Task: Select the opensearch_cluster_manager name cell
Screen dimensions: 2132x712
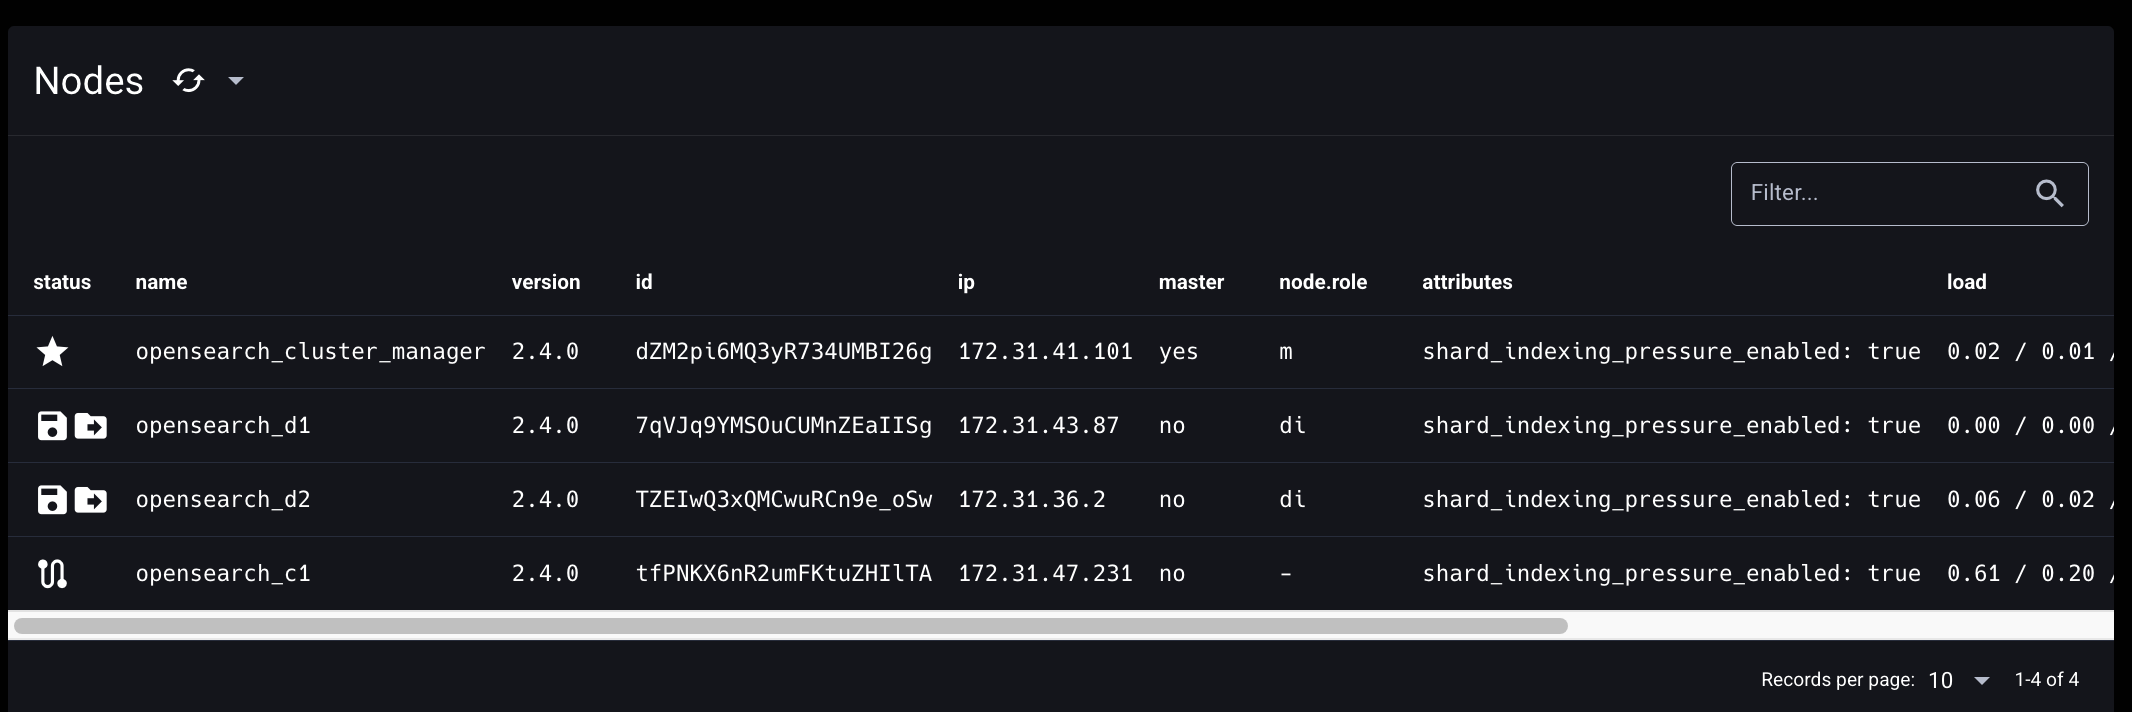Action: tap(310, 352)
